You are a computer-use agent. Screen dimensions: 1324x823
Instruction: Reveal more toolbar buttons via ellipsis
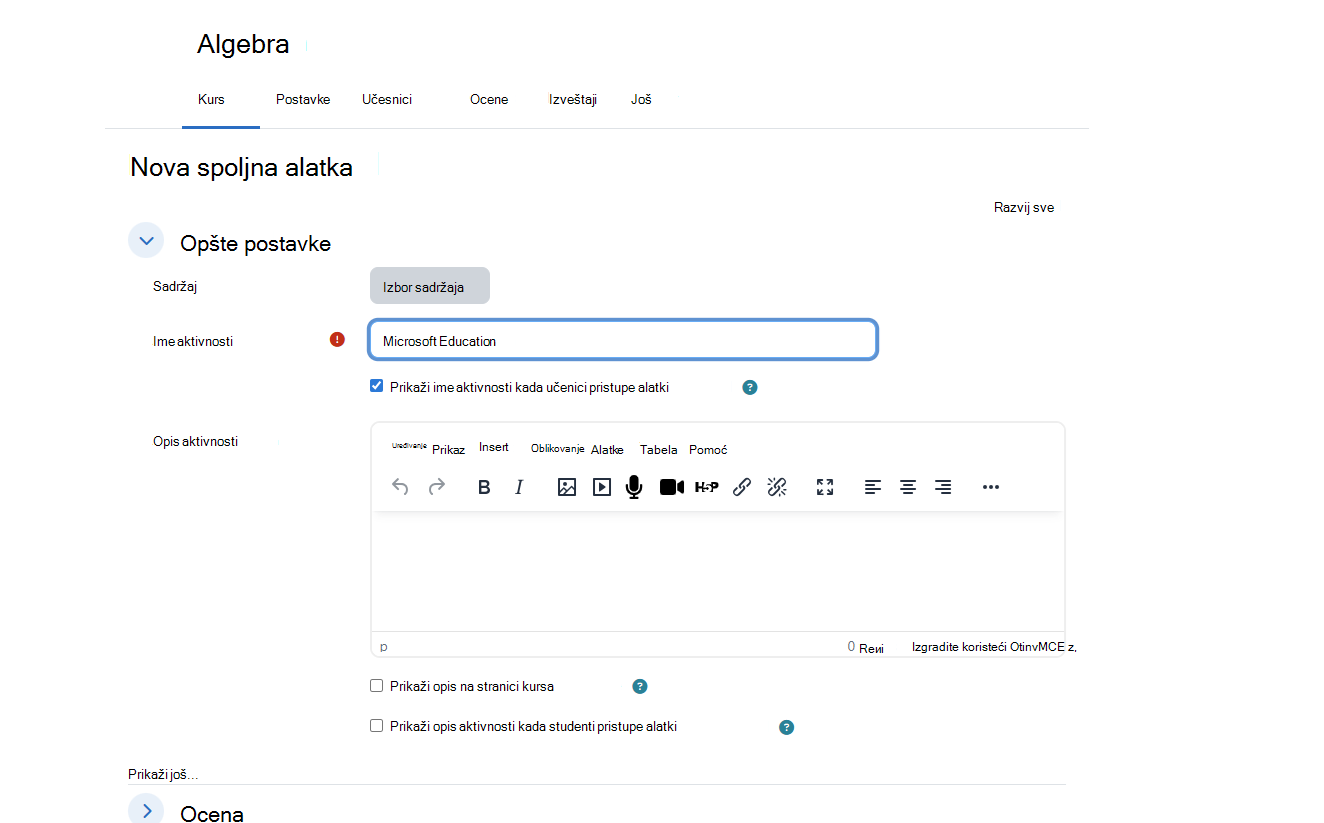click(x=991, y=487)
